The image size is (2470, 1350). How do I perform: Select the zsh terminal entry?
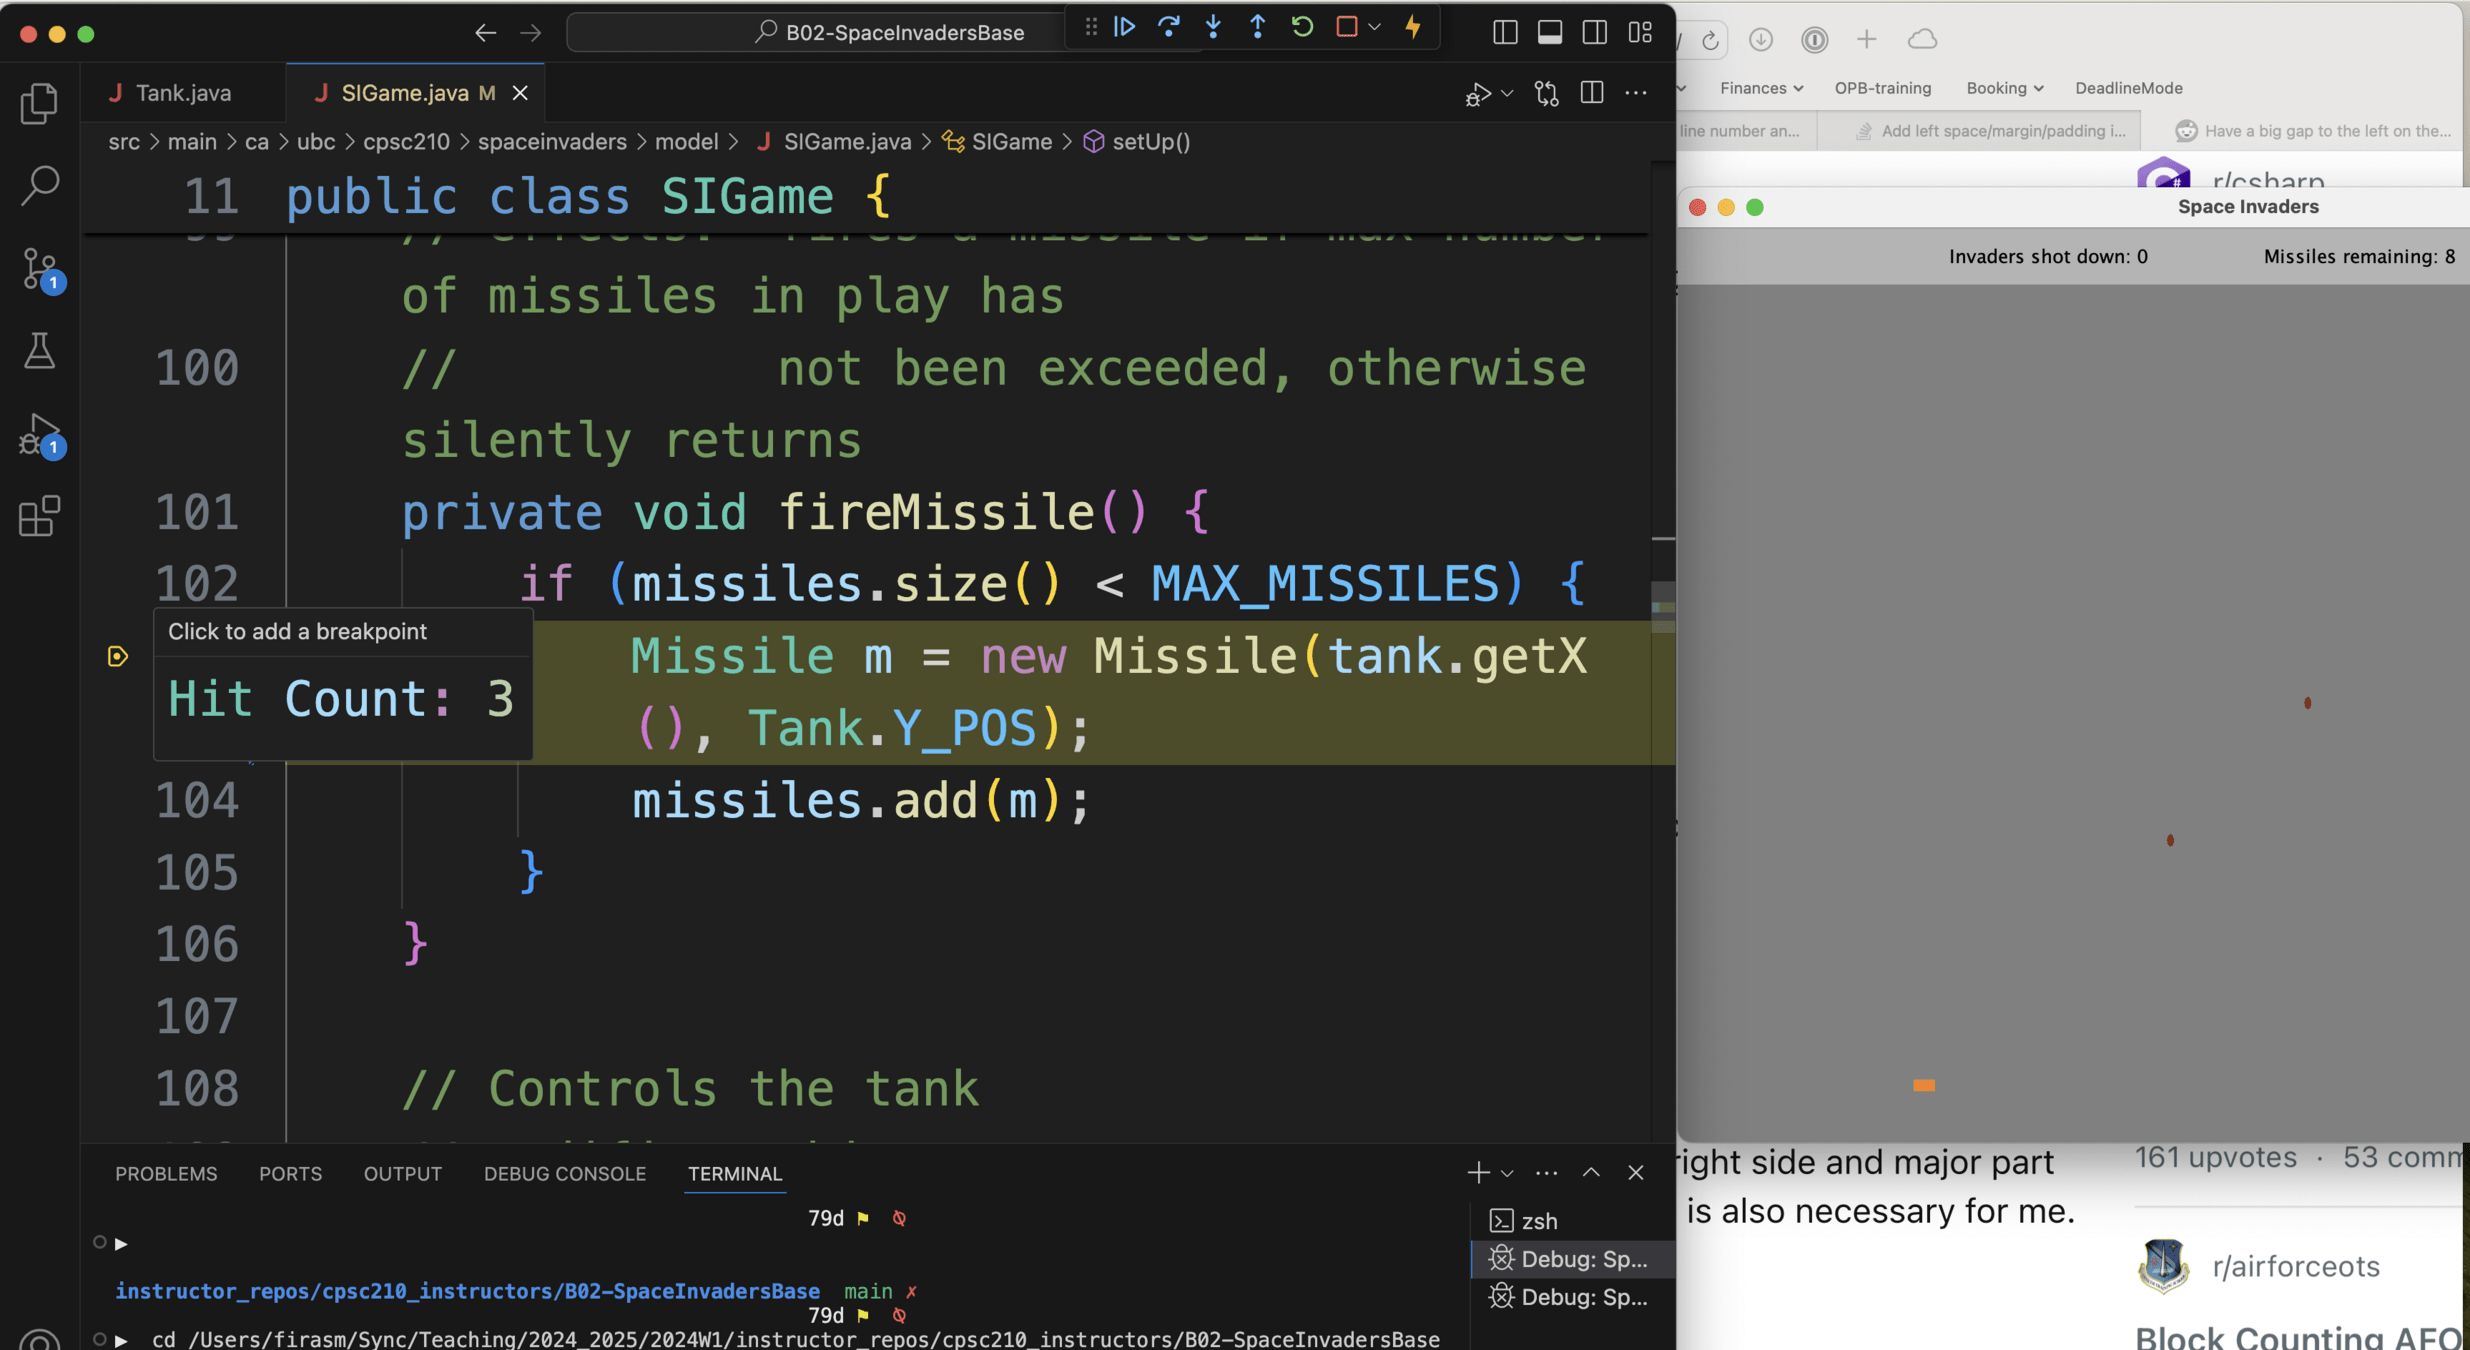(x=1538, y=1221)
